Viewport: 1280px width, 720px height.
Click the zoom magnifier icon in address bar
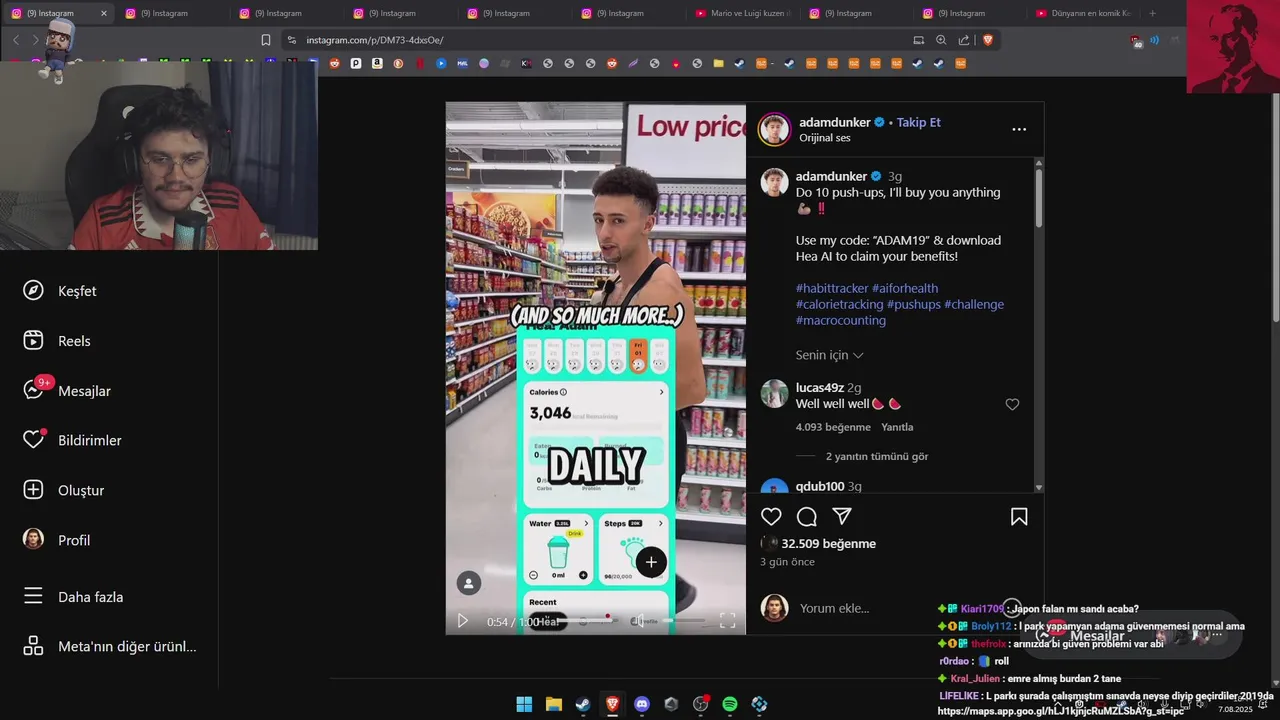point(941,40)
